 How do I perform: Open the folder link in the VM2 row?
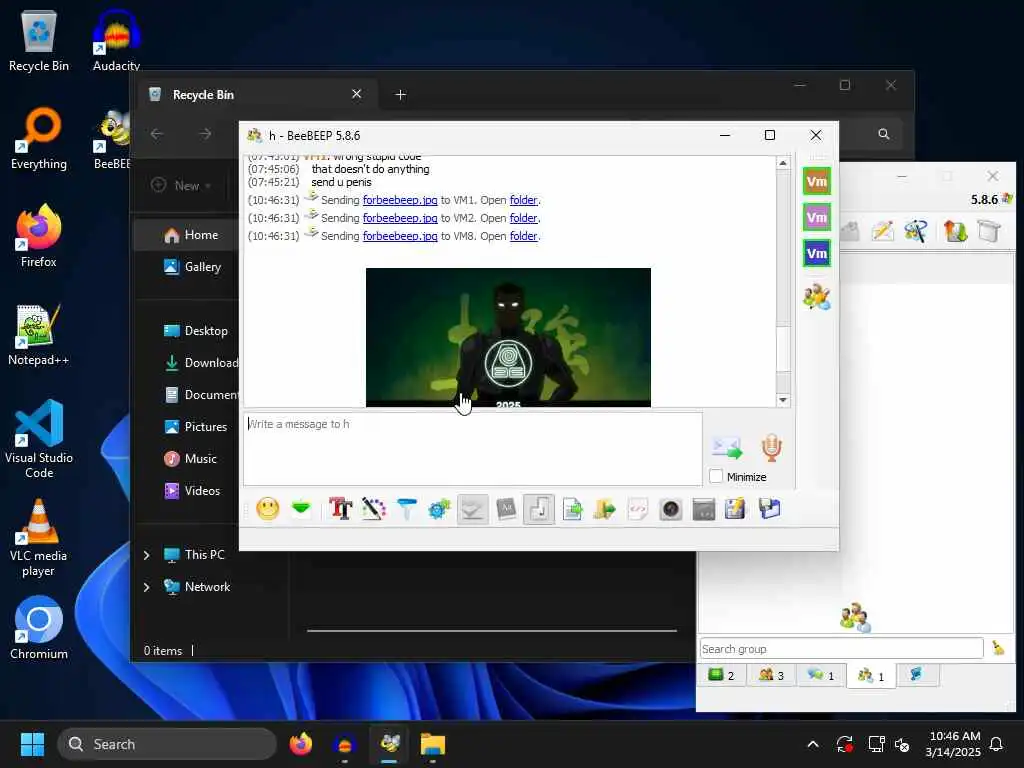point(524,218)
